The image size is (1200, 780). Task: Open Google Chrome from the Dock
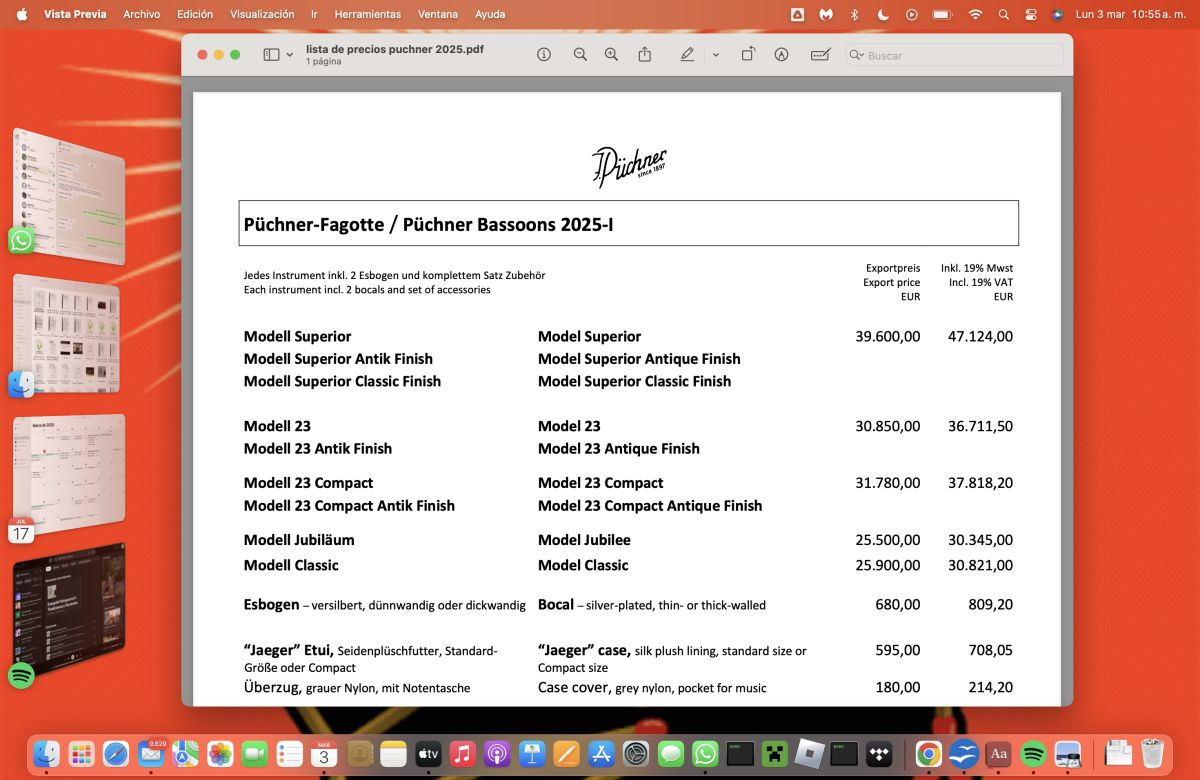[x=929, y=754]
